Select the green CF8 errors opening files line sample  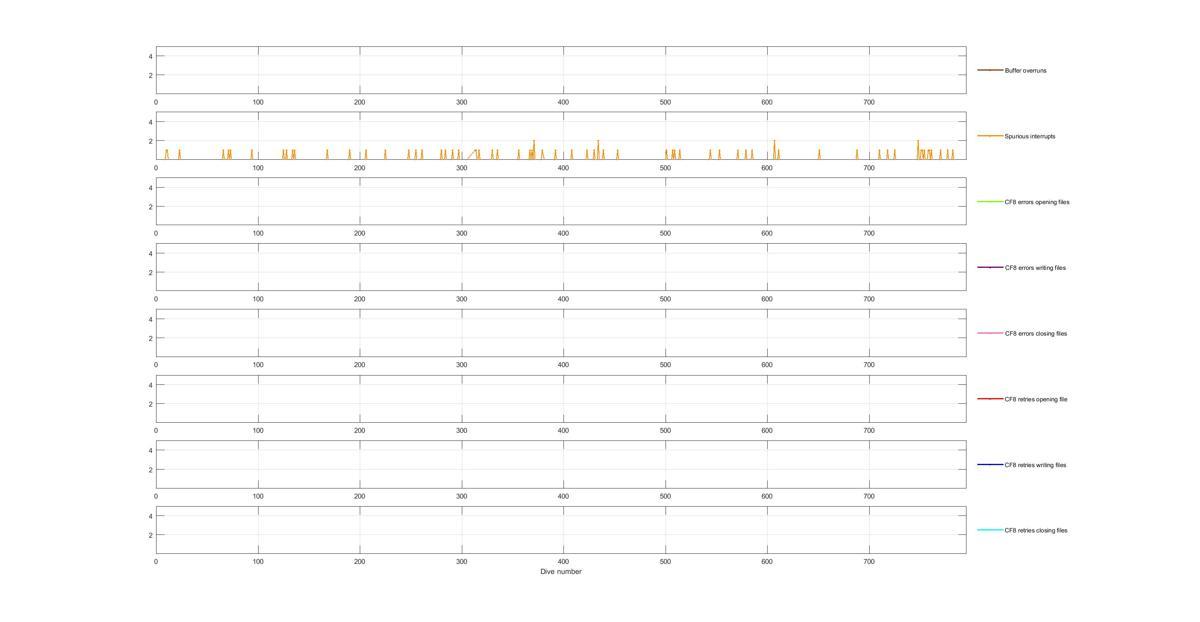(990, 202)
